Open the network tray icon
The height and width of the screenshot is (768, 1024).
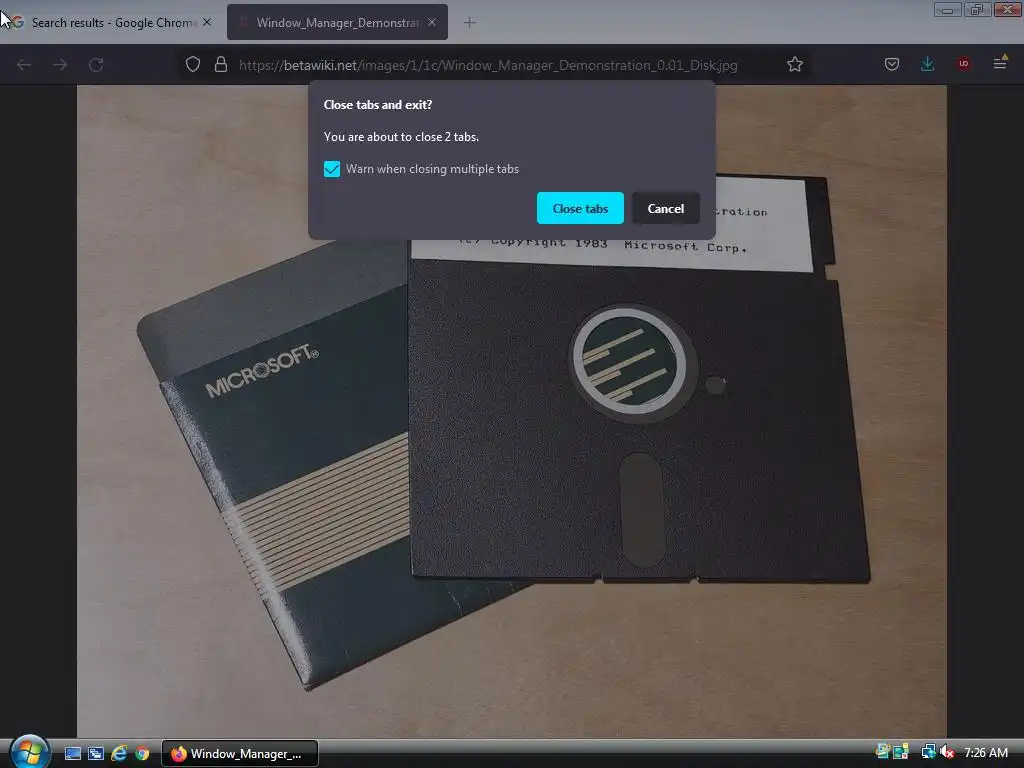pyautogui.click(x=928, y=752)
